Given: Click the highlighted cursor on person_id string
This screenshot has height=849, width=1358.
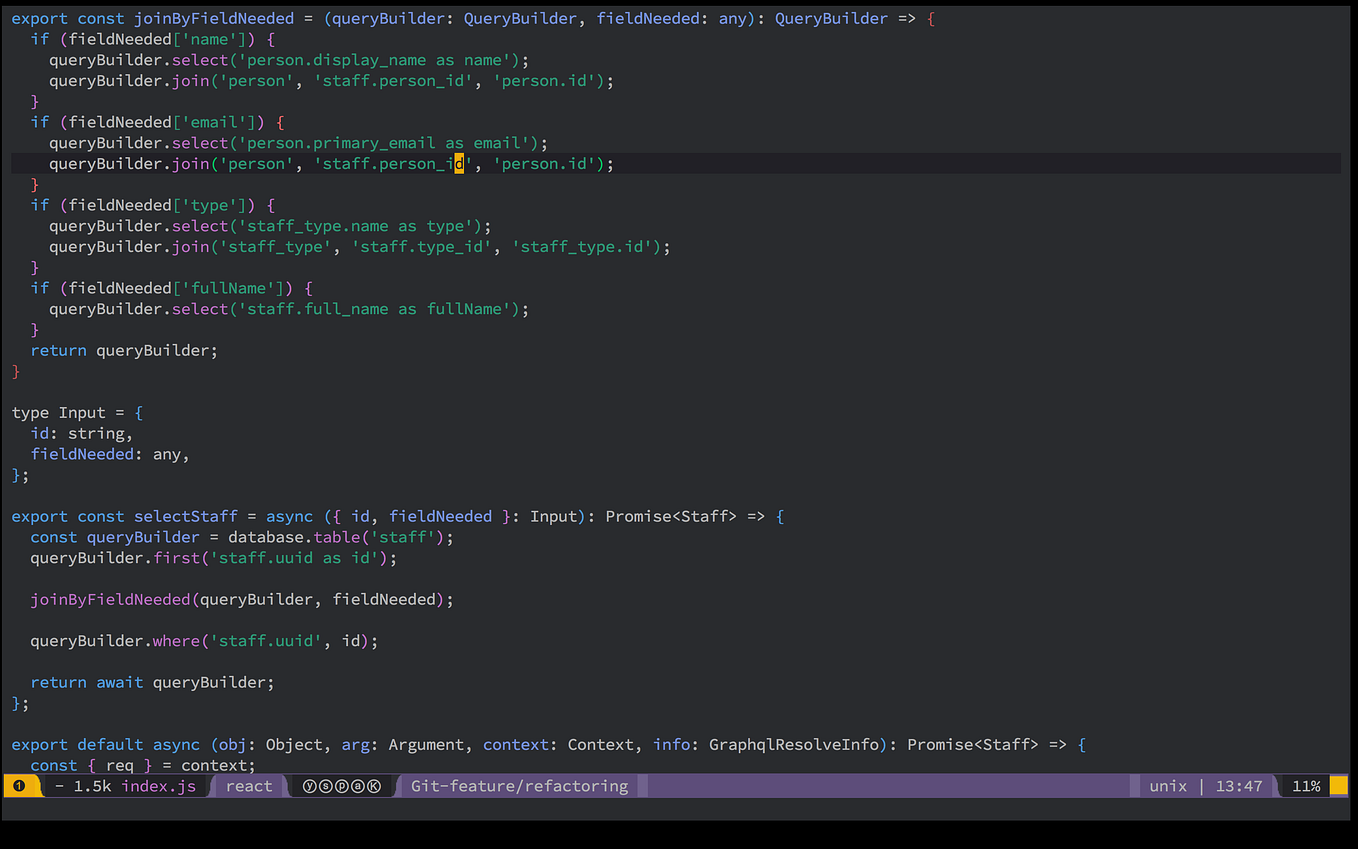Looking at the screenshot, I should click(x=458, y=163).
